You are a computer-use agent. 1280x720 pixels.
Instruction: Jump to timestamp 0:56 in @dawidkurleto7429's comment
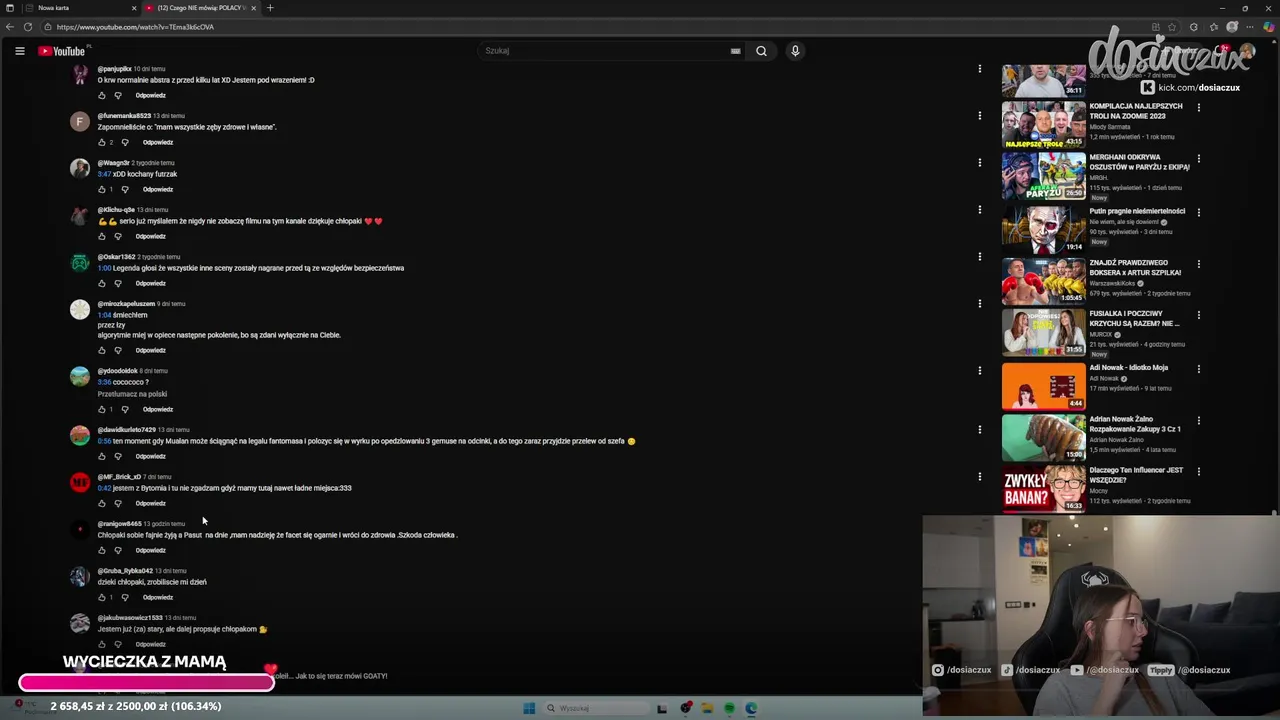(104, 441)
